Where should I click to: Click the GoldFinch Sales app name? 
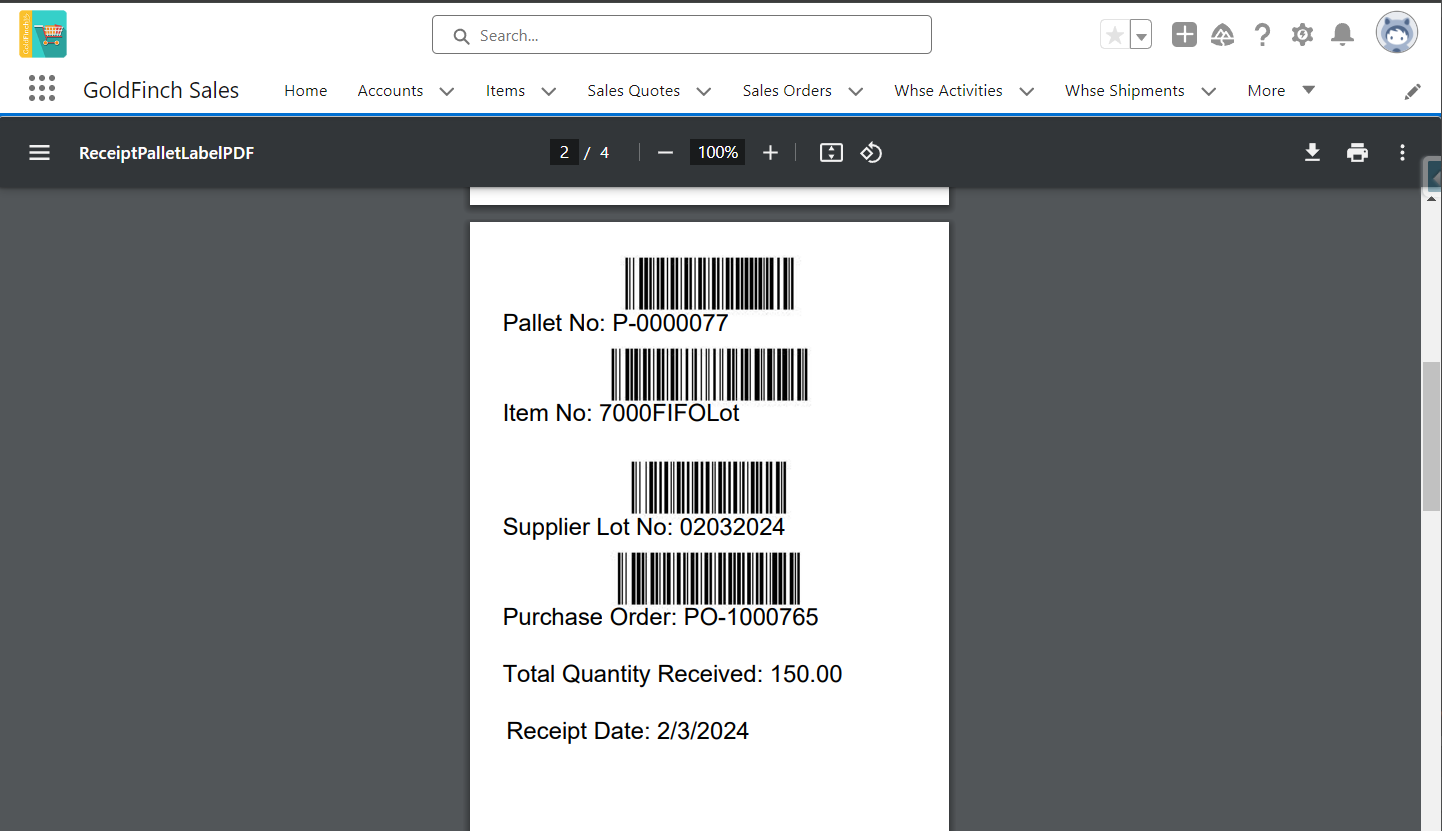tap(161, 90)
